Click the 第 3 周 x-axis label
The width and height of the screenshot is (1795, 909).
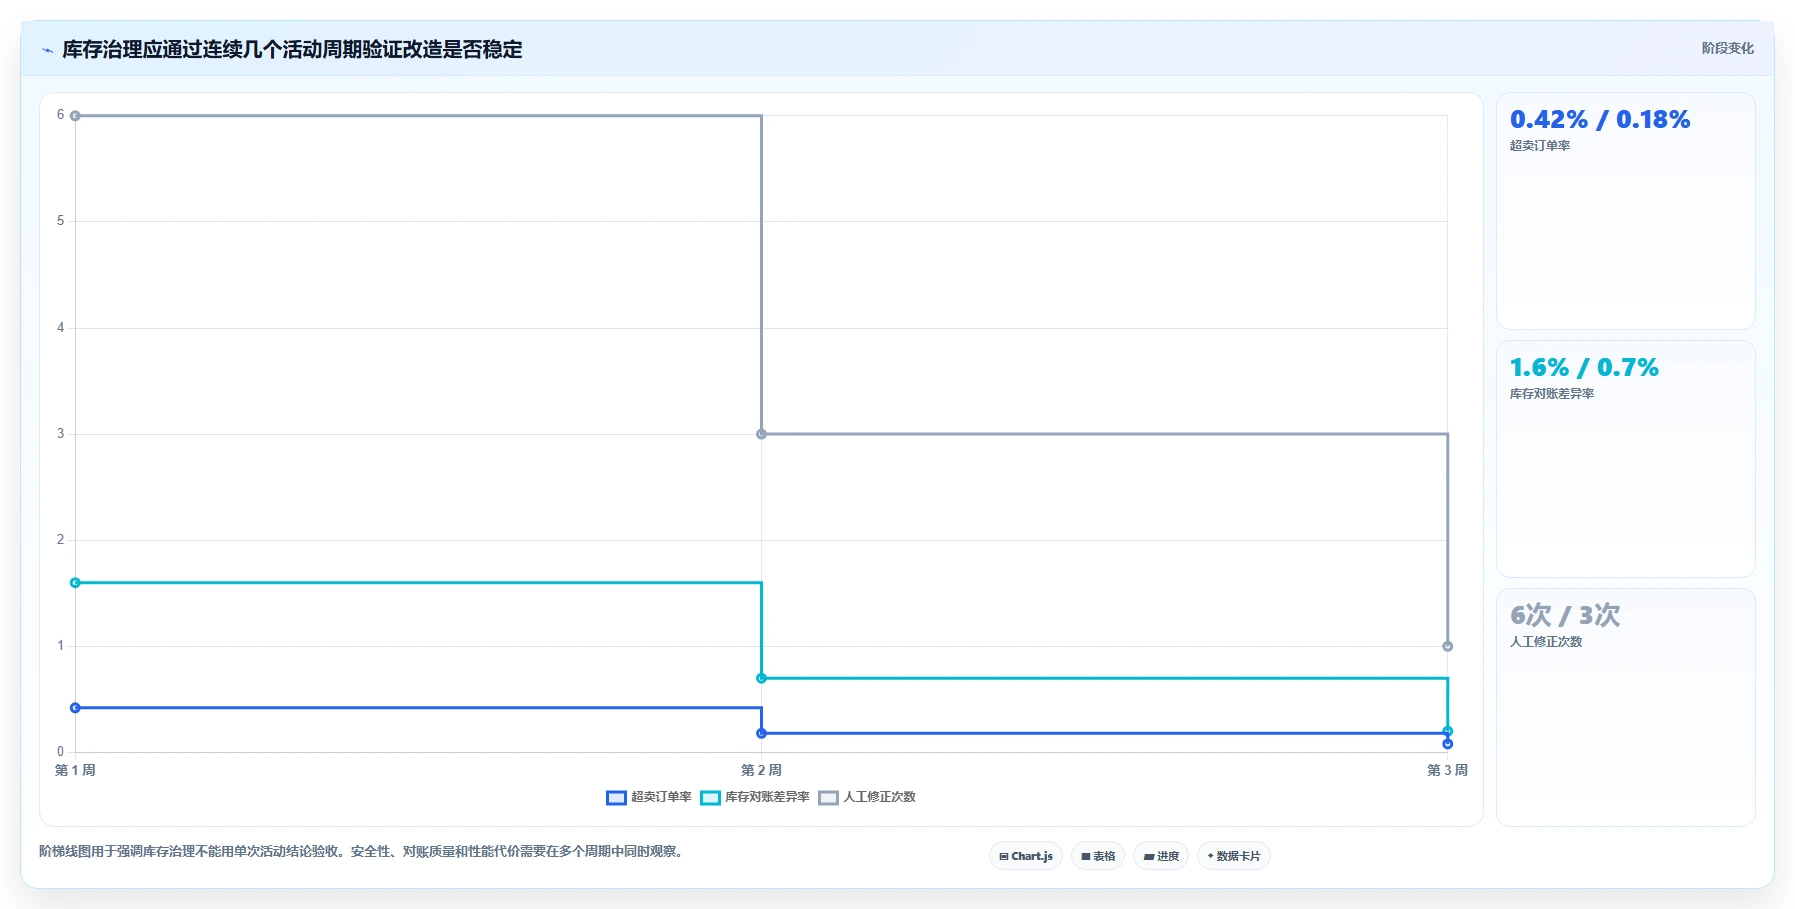click(1447, 770)
